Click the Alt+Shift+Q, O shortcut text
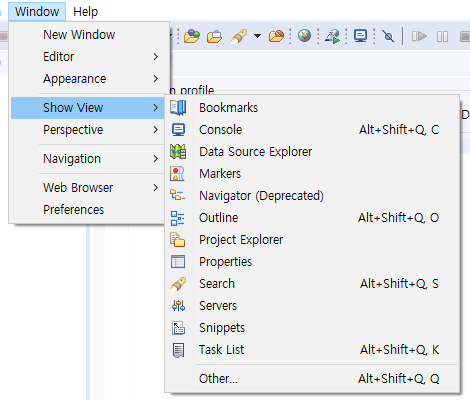Screen dimensions: 470x400 [x=399, y=218]
